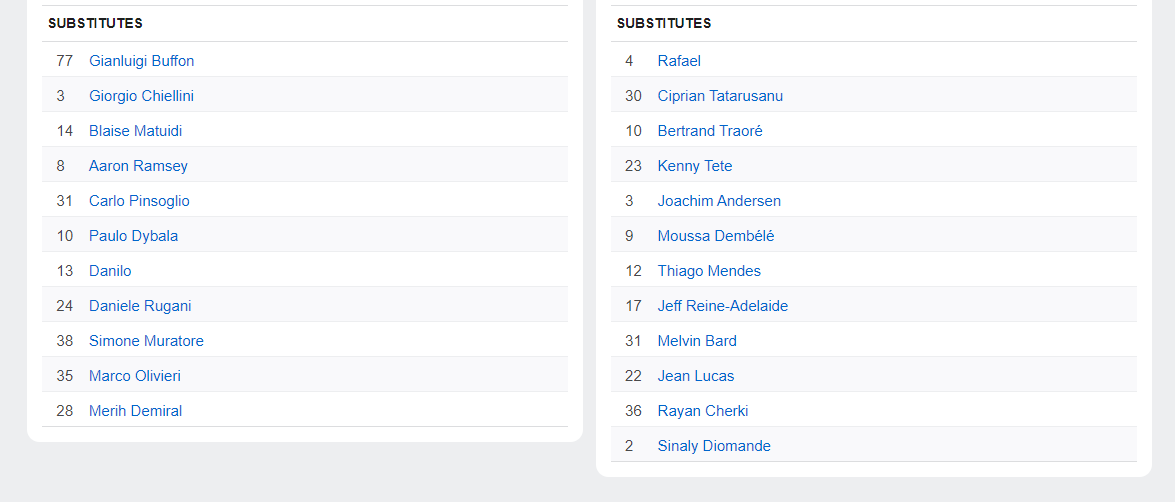Select Simone Muratore's name
The height and width of the screenshot is (502, 1175).
(146, 341)
